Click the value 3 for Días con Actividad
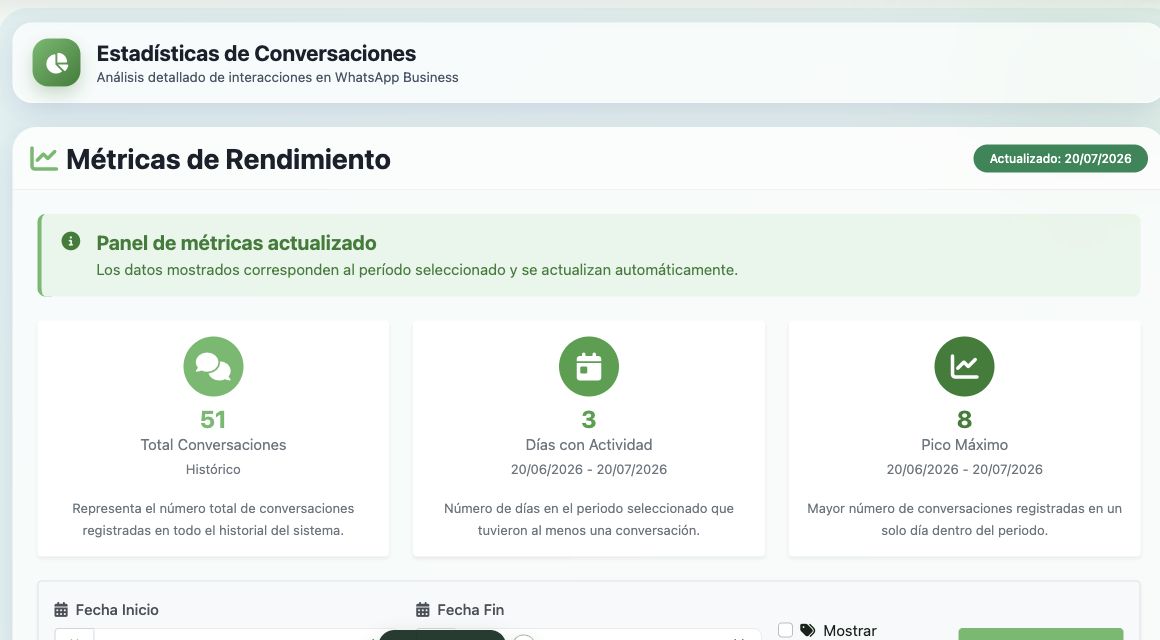The image size is (1160, 640). pyautogui.click(x=589, y=420)
